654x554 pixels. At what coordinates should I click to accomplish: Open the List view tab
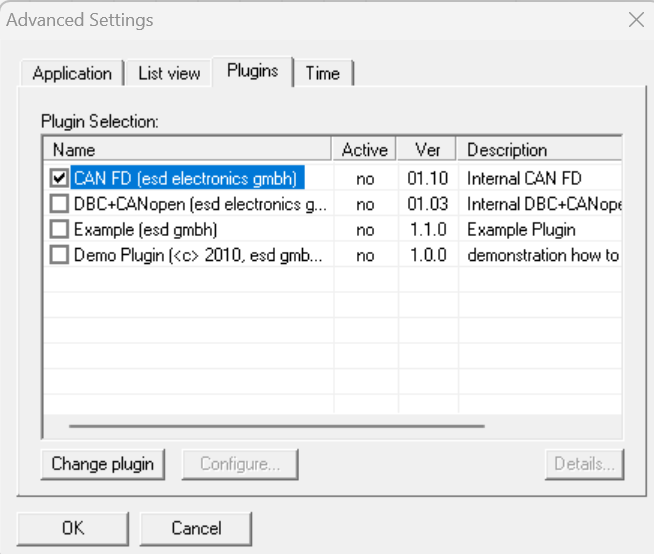tap(169, 73)
